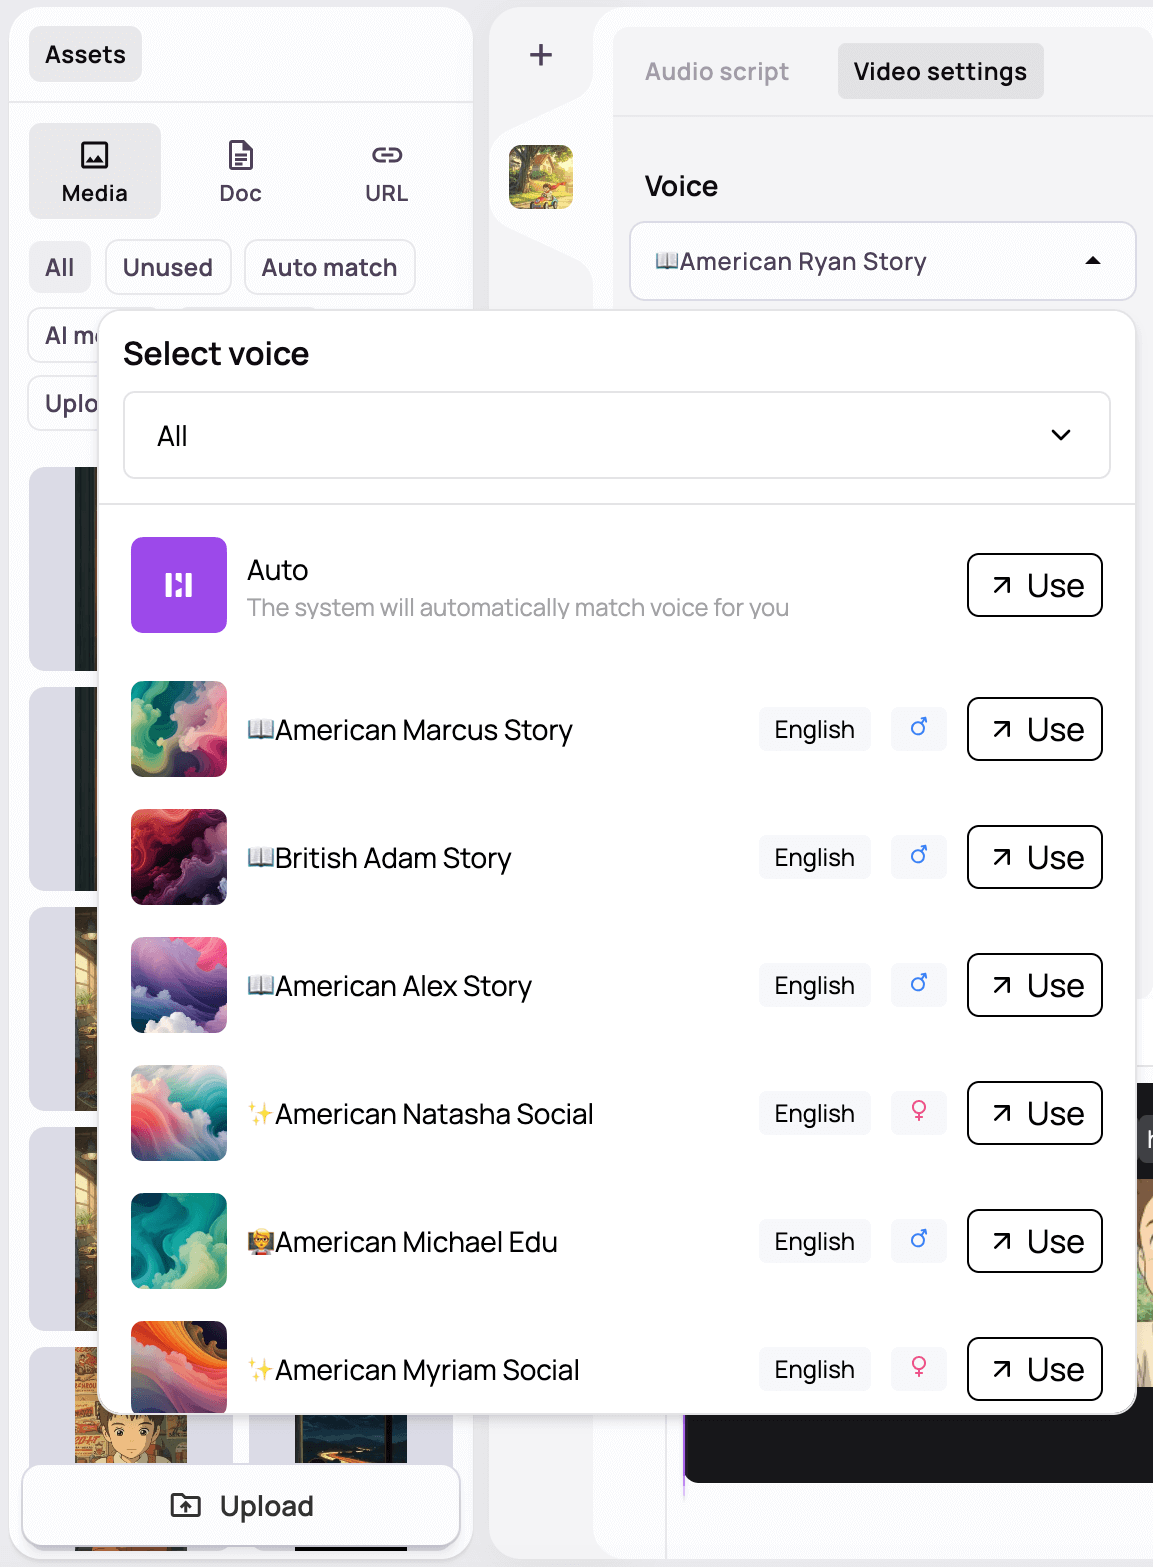This screenshot has width=1153, height=1567.
Task: Open the URL link icon
Action: [x=387, y=171]
